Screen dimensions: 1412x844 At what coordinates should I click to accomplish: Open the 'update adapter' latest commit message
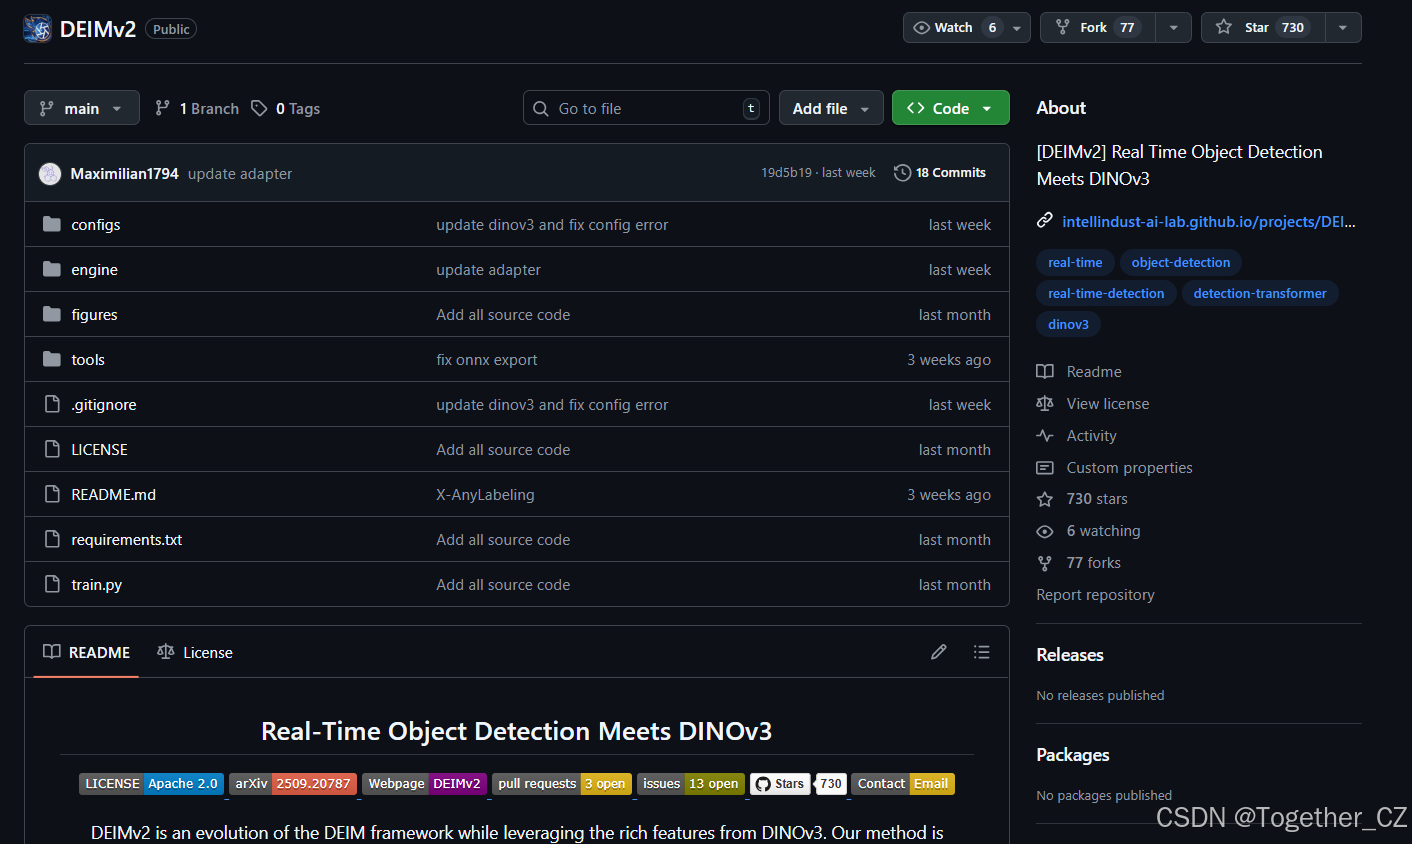point(240,174)
